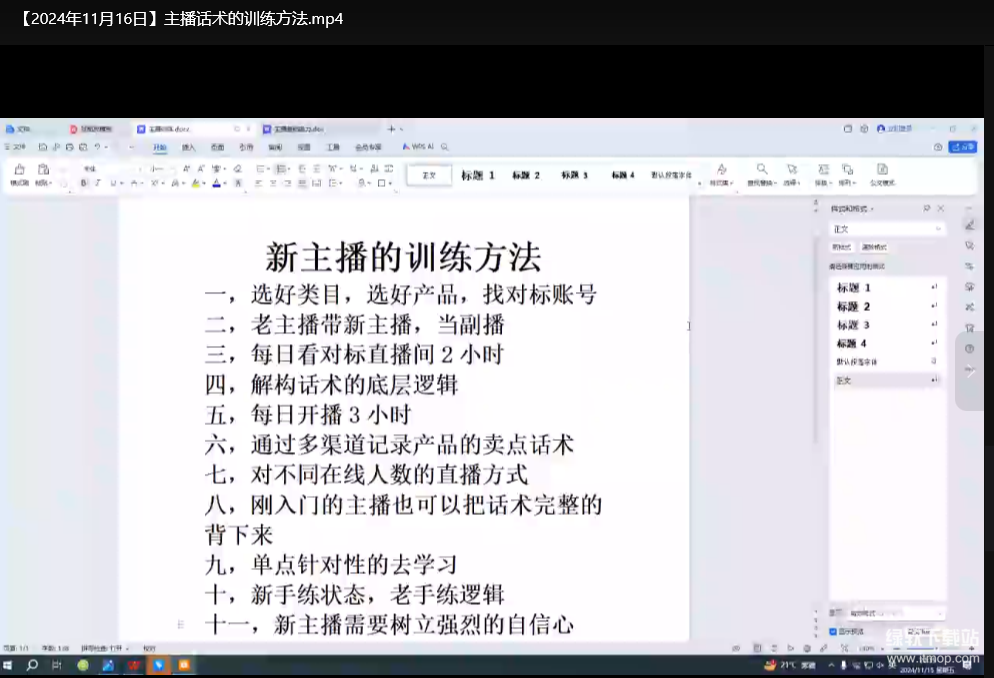Select 标题 3 in the styles panel list
Image resolution: width=994 pixels, height=678 pixels.
point(853,325)
